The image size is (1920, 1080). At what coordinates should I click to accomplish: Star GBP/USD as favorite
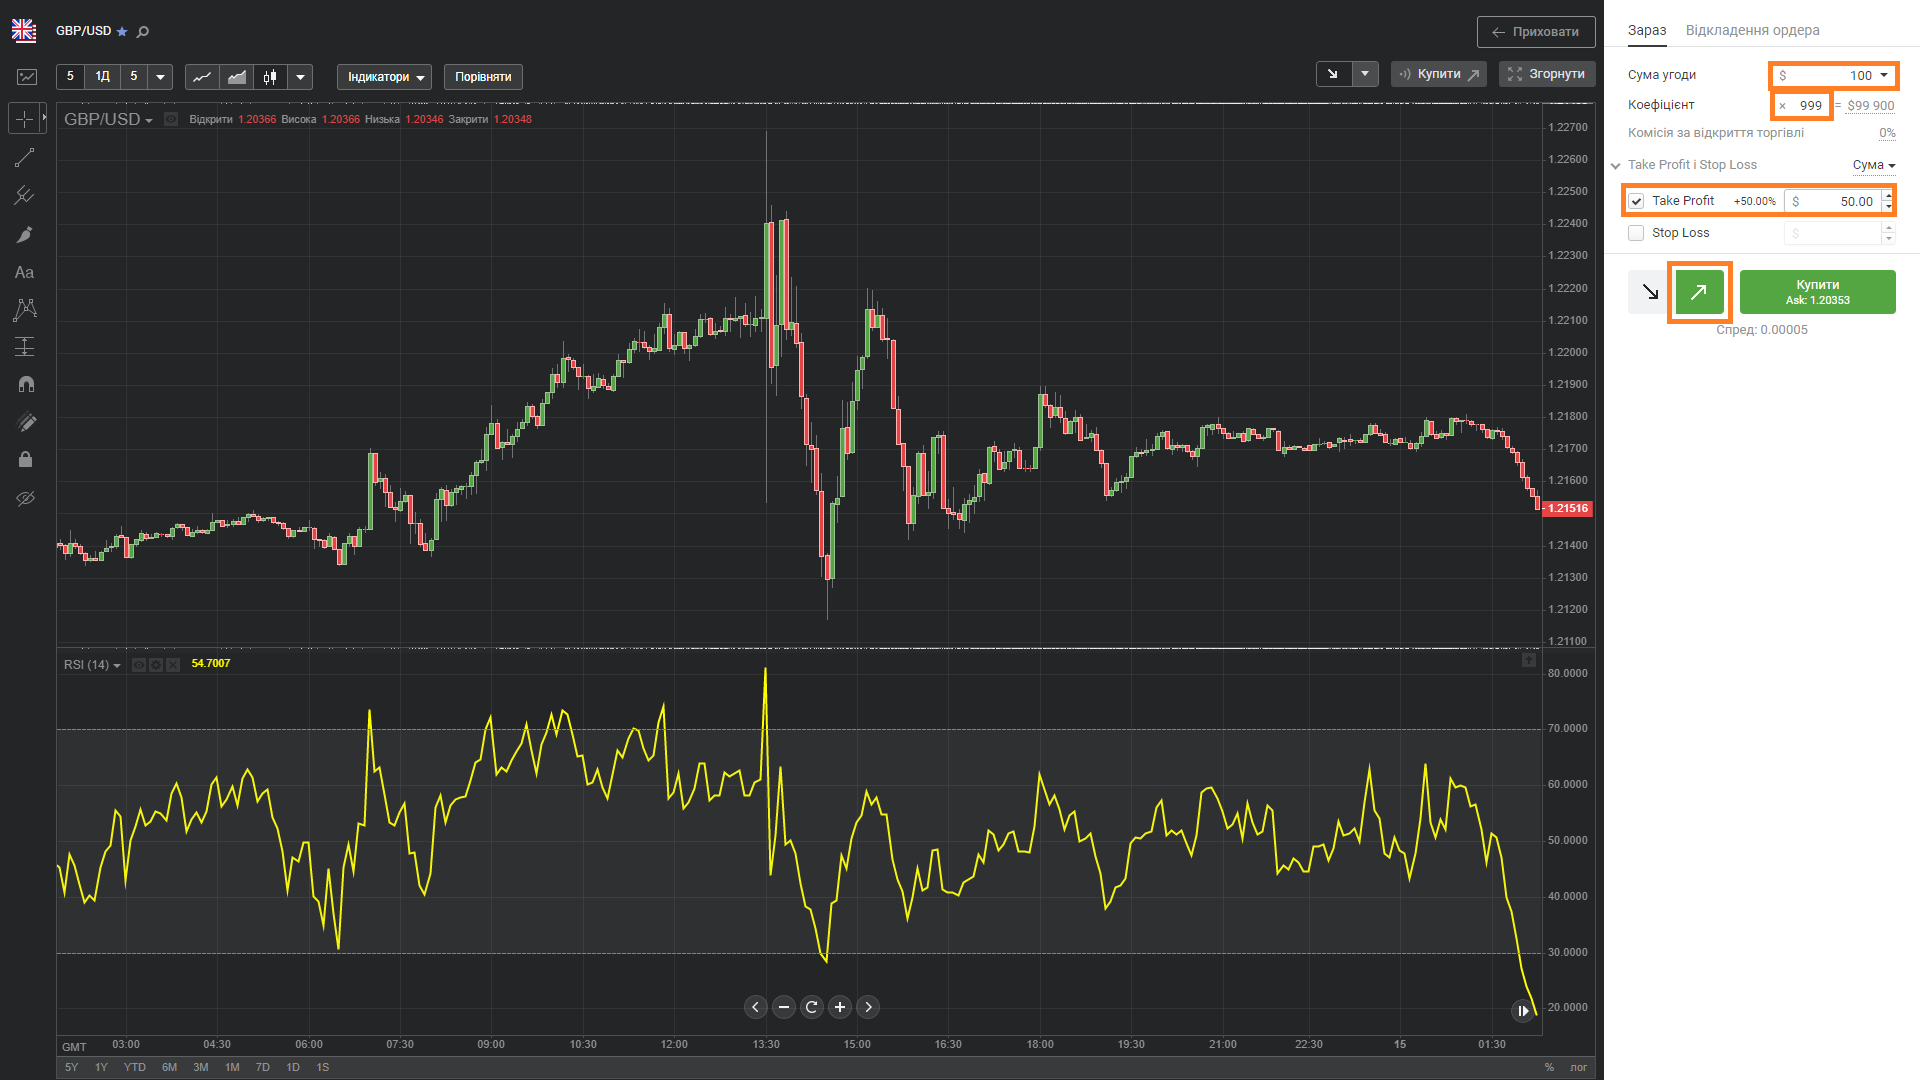tap(122, 32)
